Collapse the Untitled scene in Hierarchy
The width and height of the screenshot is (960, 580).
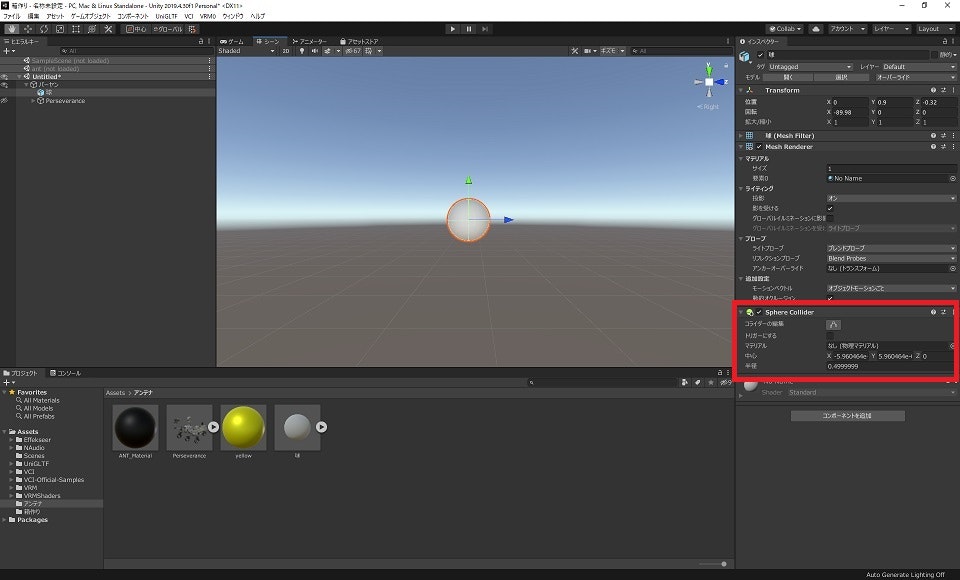point(20,77)
